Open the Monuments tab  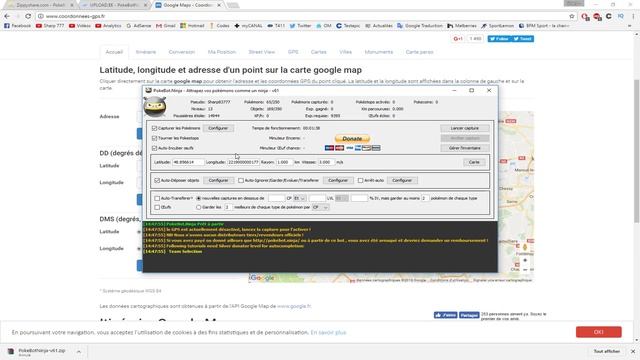[x=379, y=52]
